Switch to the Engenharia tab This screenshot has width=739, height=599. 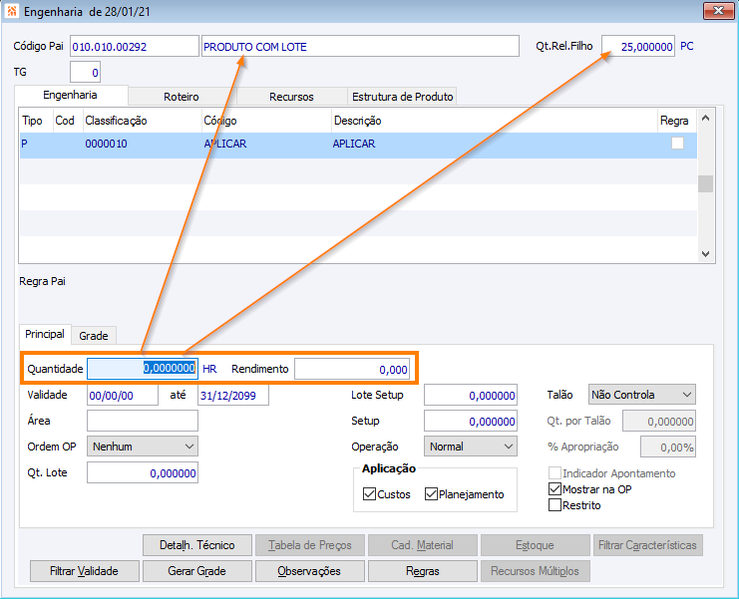point(70,95)
